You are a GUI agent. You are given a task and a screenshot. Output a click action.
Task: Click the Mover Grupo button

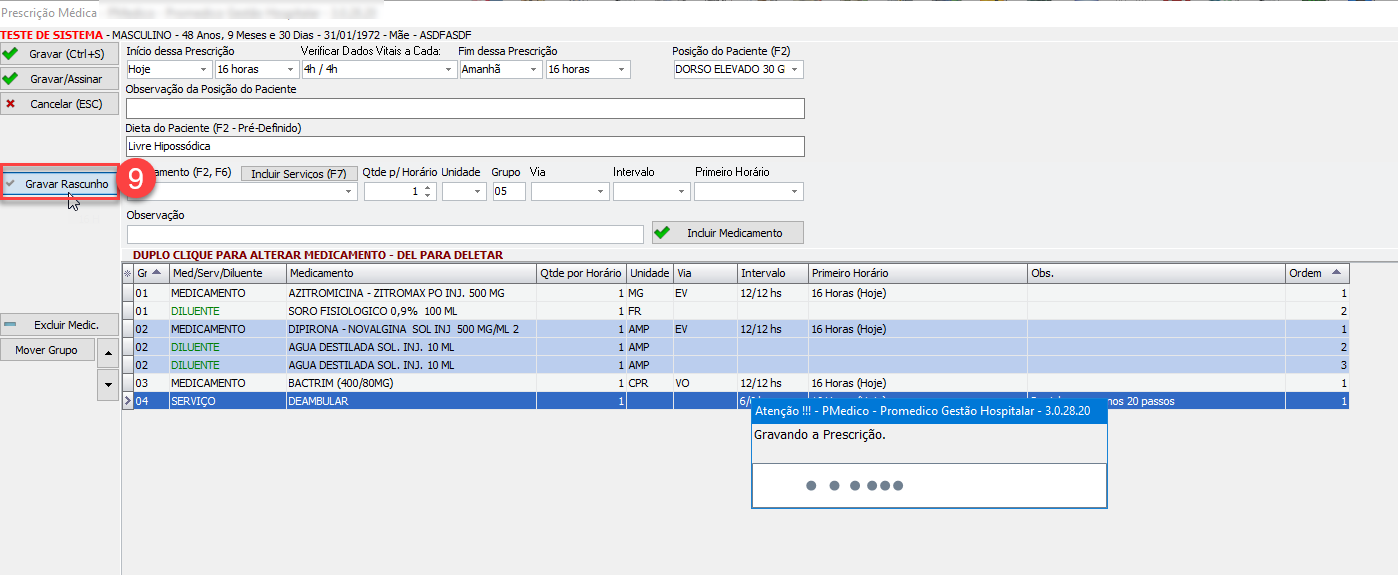pyautogui.click(x=48, y=350)
